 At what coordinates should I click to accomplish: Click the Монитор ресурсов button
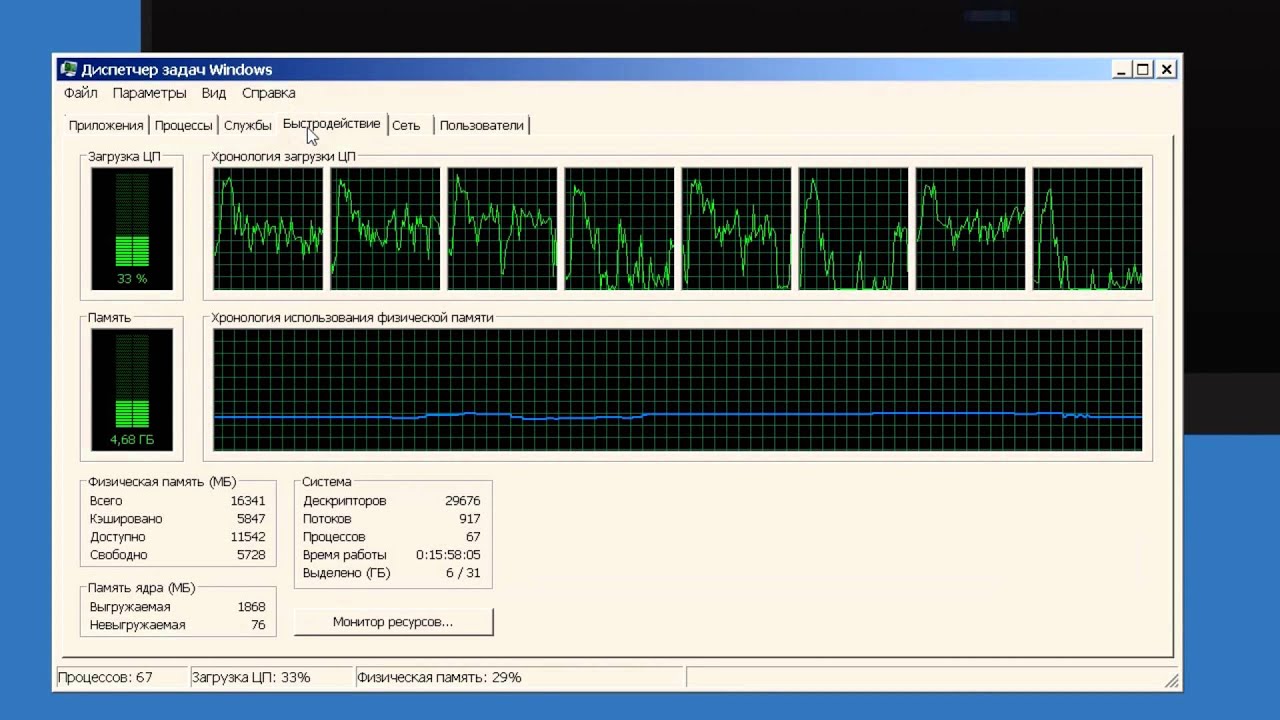tap(393, 622)
